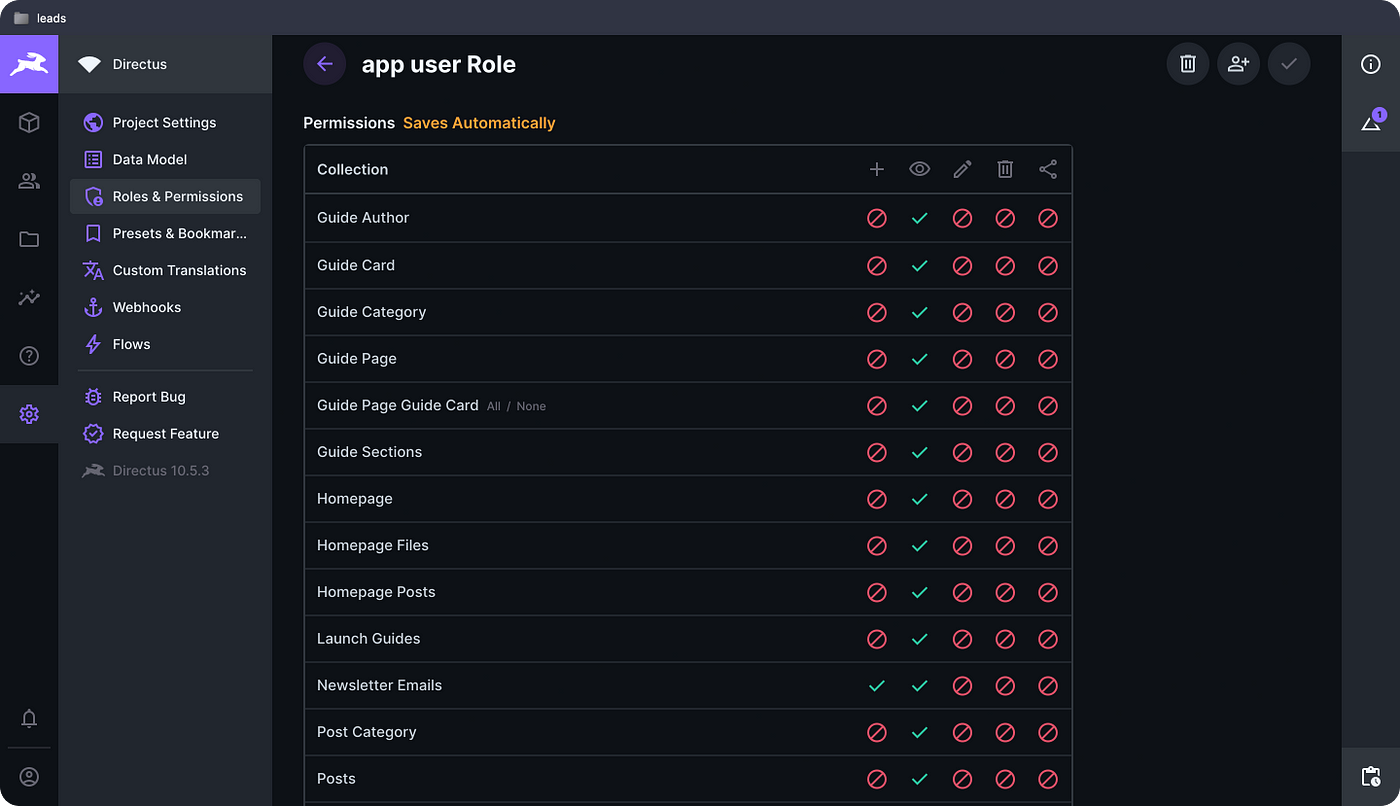Open the notifications bell
Viewport: 1400px width, 806px height.
tap(29, 718)
